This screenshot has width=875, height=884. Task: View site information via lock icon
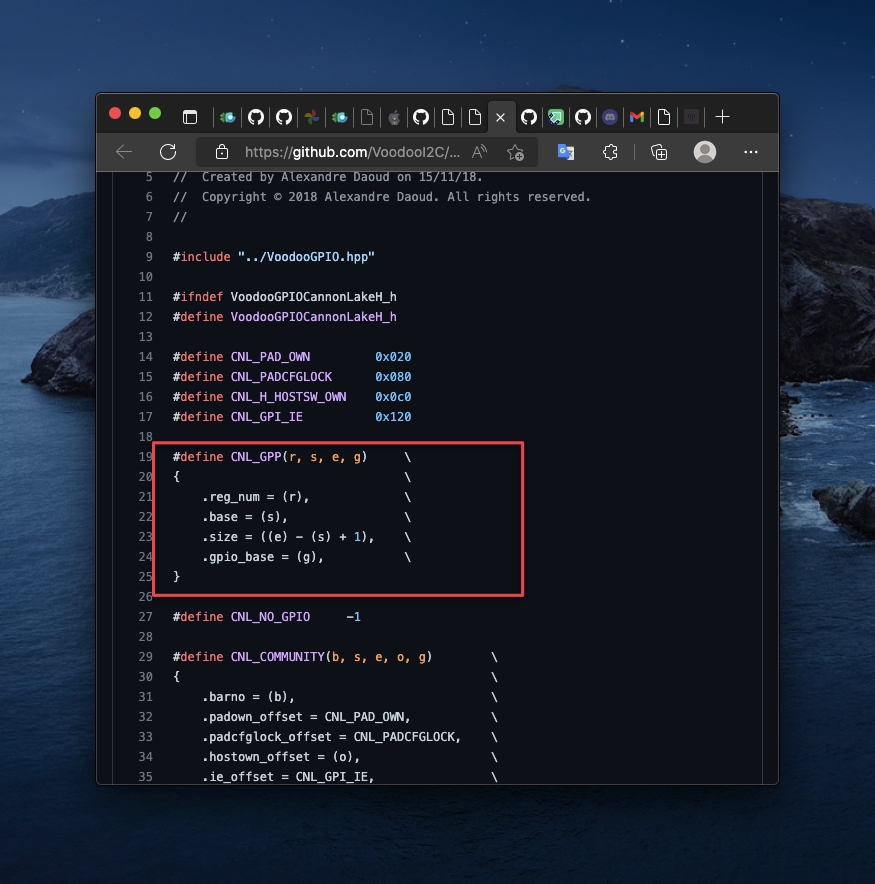pyautogui.click(x=222, y=152)
